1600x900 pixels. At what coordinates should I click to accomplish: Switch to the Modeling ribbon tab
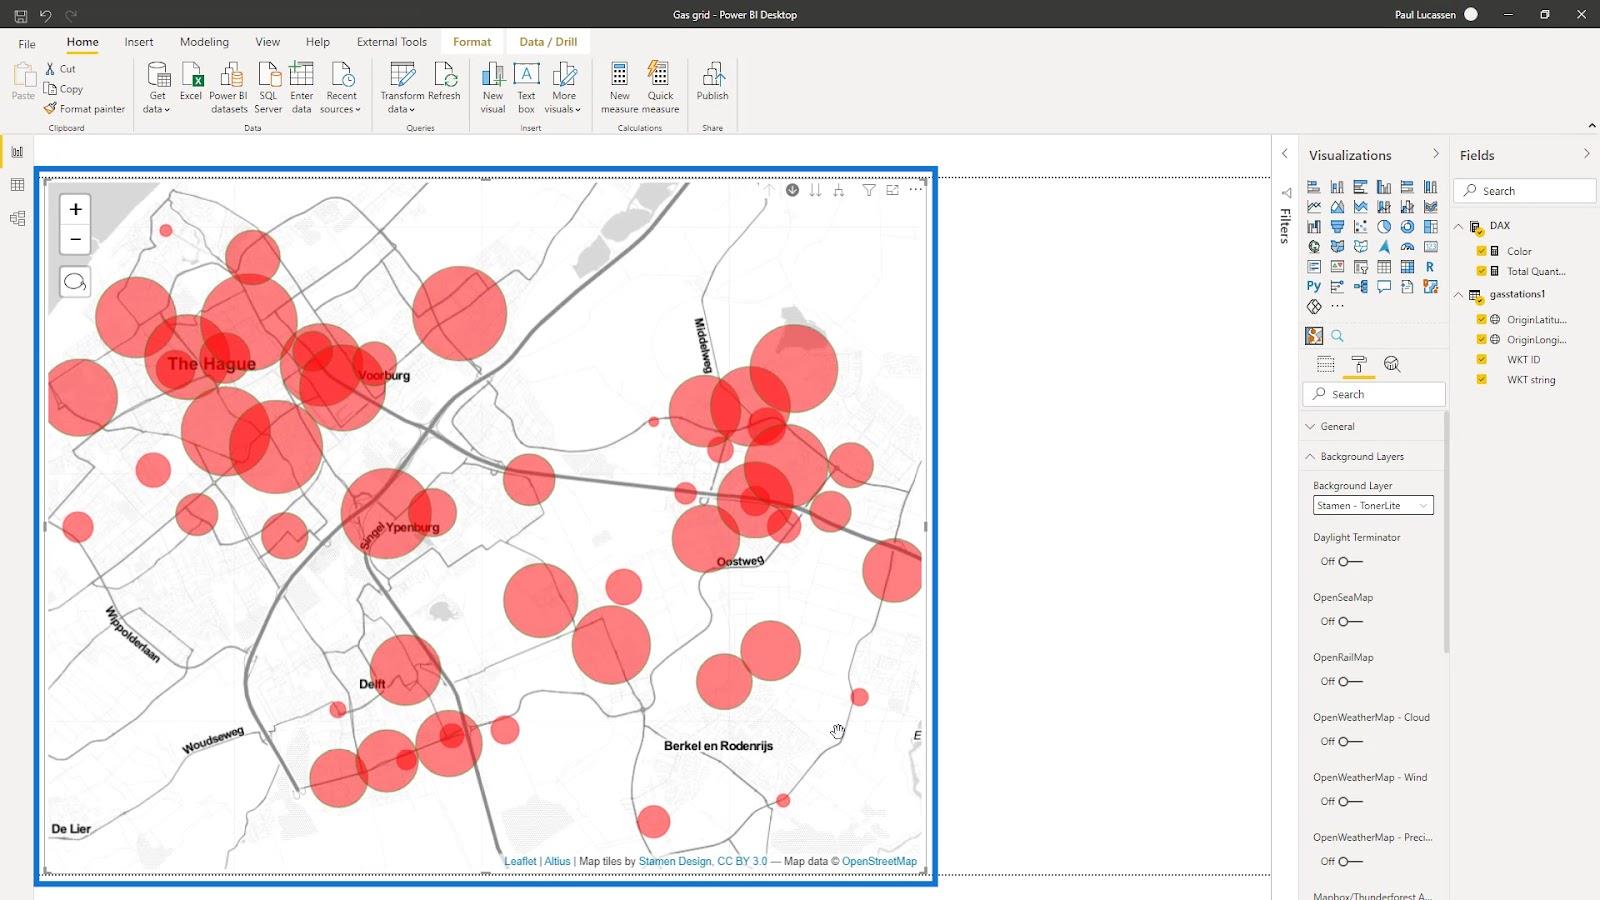pyautogui.click(x=204, y=42)
